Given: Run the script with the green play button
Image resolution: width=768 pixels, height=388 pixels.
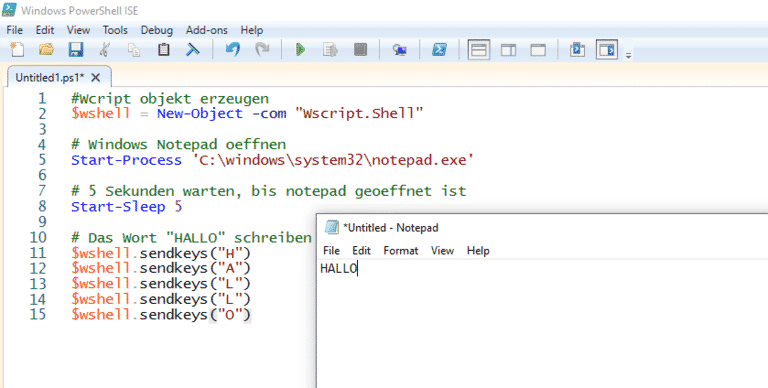Looking at the screenshot, I should tap(300, 49).
